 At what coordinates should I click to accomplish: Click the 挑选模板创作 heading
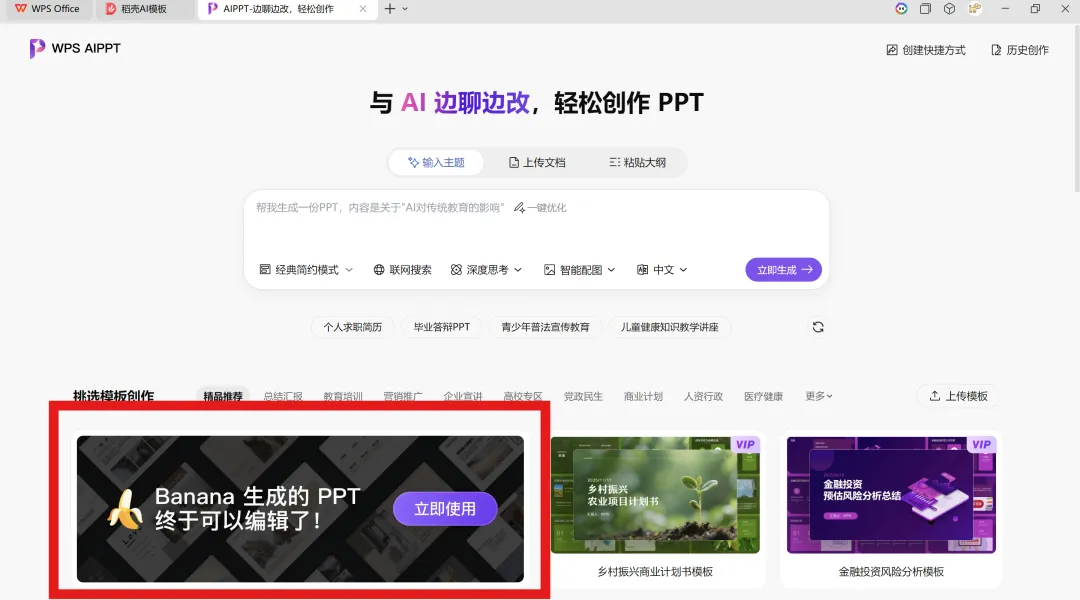coord(114,396)
